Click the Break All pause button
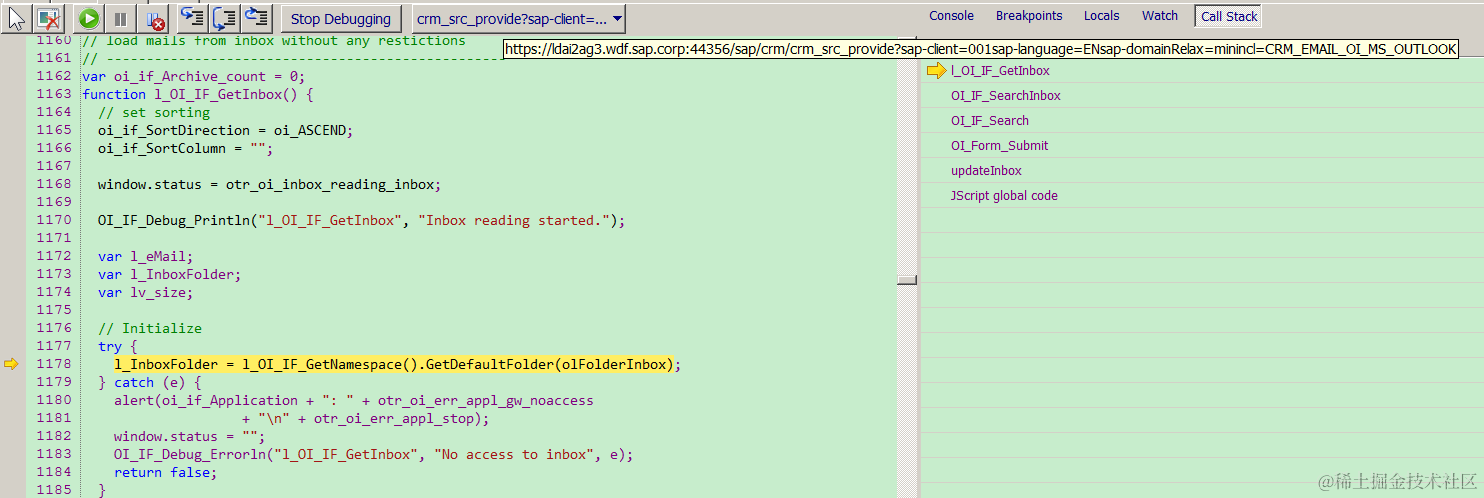The height and width of the screenshot is (498, 1484). (120, 18)
